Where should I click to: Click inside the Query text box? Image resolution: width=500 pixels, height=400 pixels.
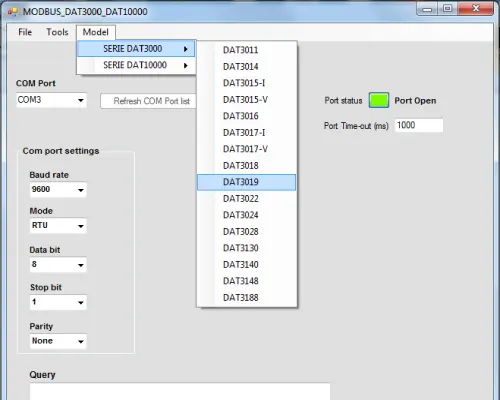pos(180,391)
